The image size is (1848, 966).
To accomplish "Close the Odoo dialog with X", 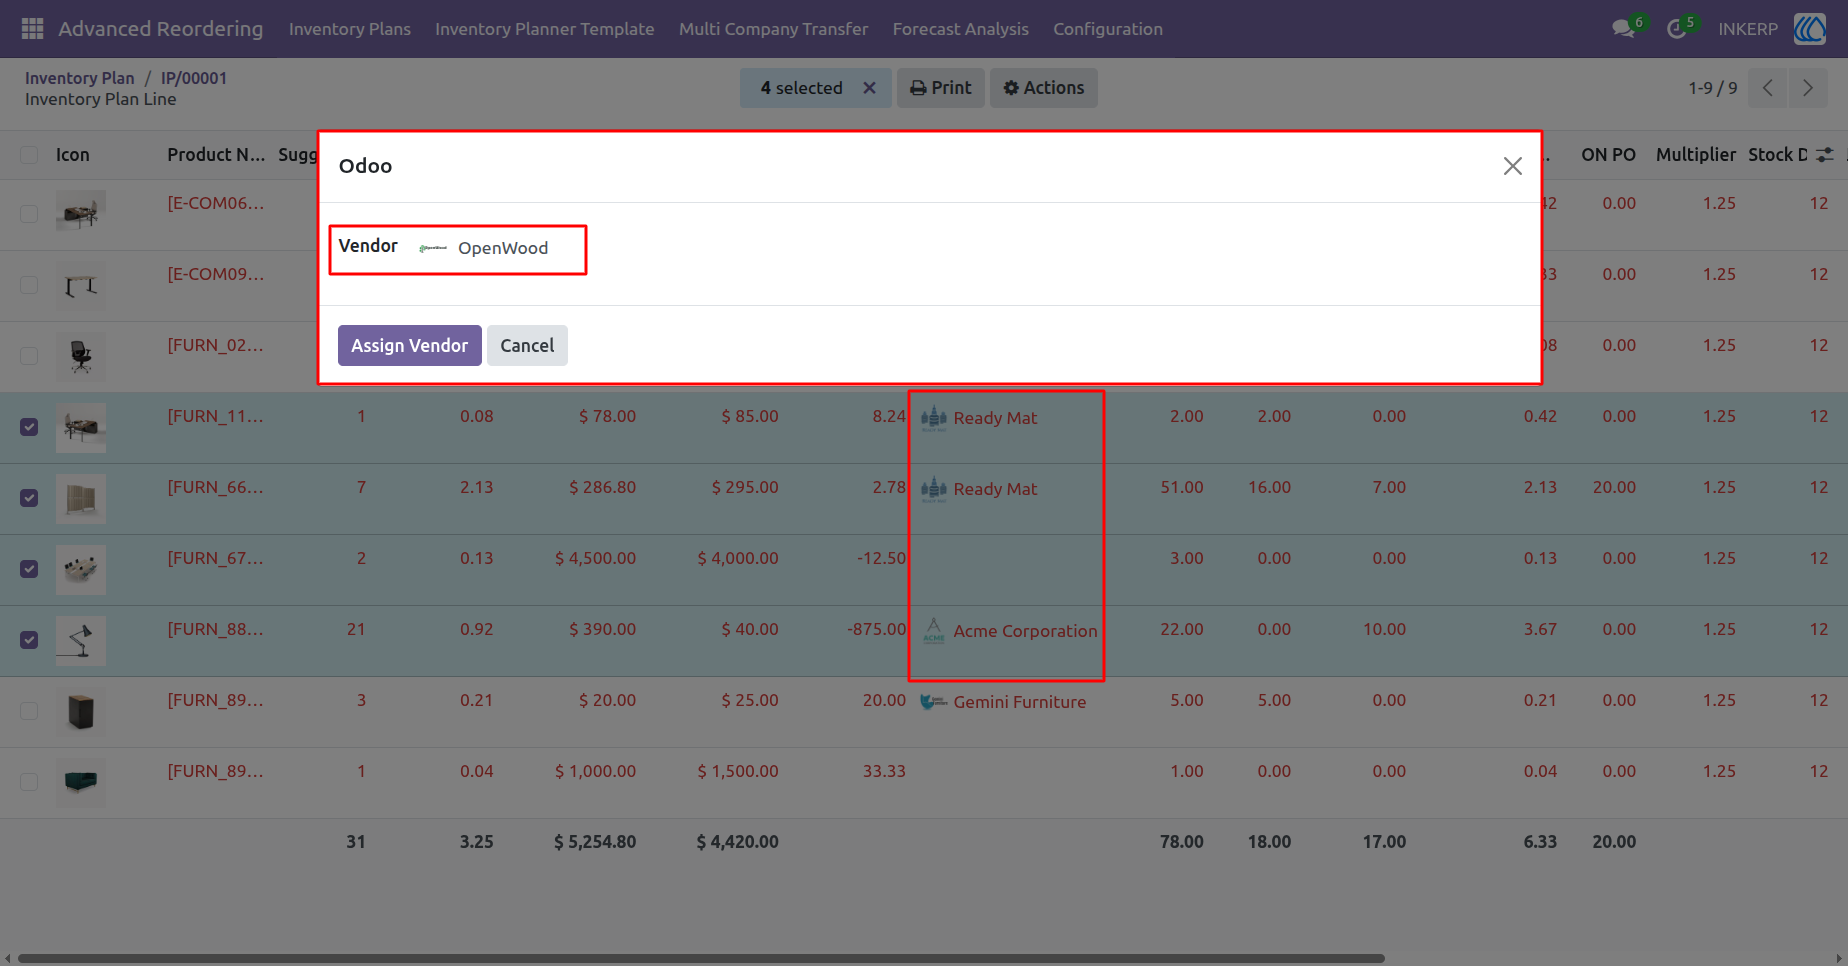I will click(1513, 166).
